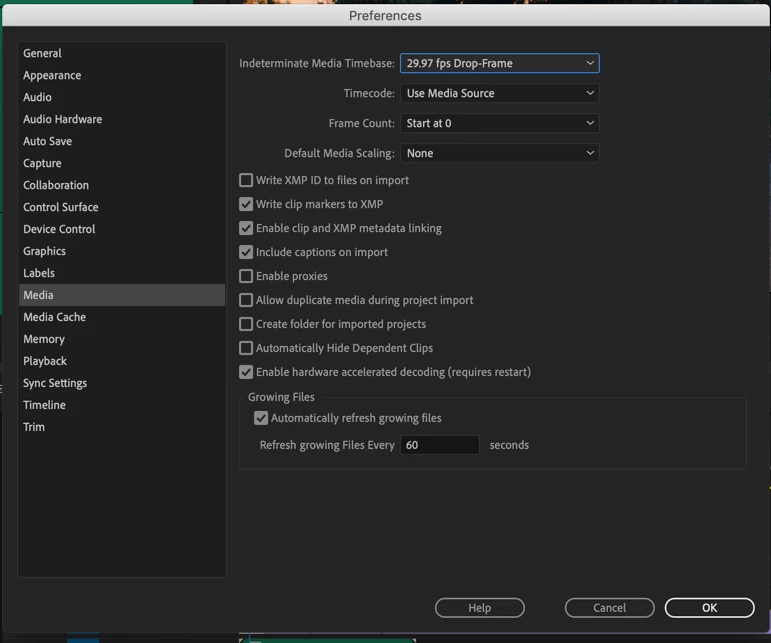
Task: Open Default Media Scaling dropdown
Action: 500,153
